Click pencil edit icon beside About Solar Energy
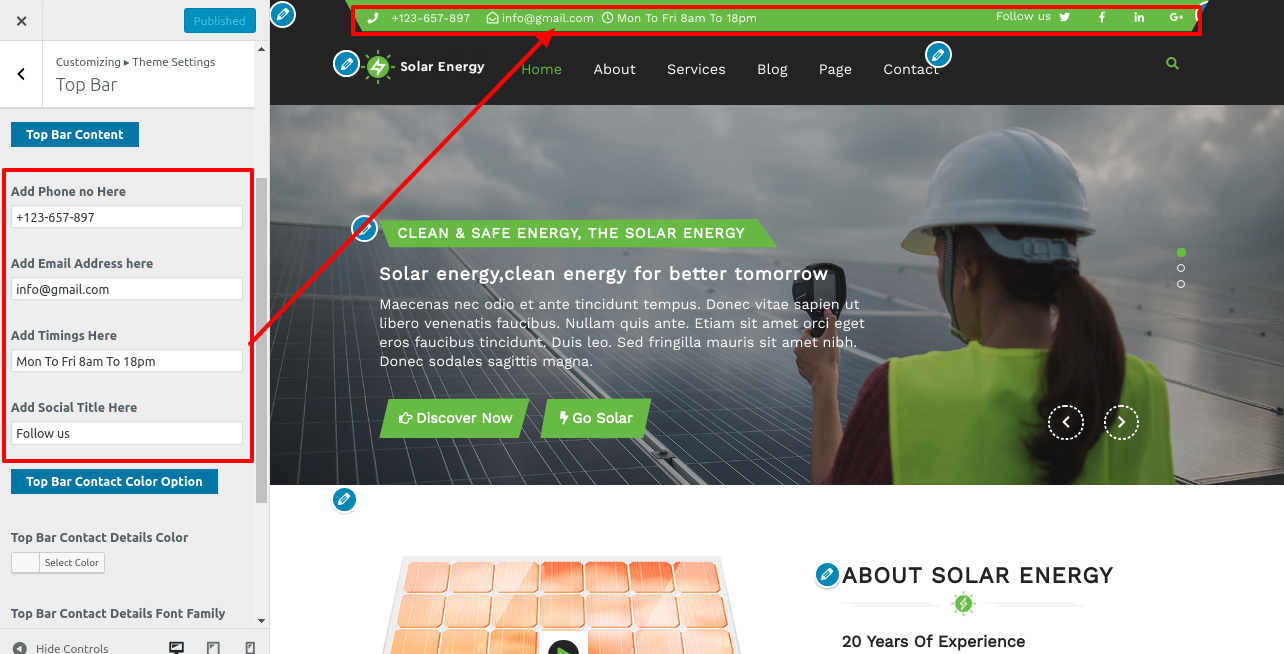Image resolution: width=1284 pixels, height=654 pixels. 827,574
